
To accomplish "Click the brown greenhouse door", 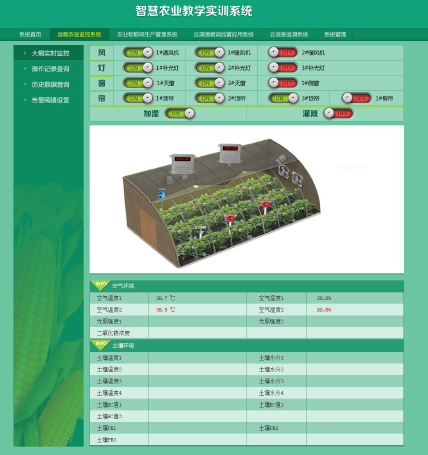I will (x=148, y=230).
